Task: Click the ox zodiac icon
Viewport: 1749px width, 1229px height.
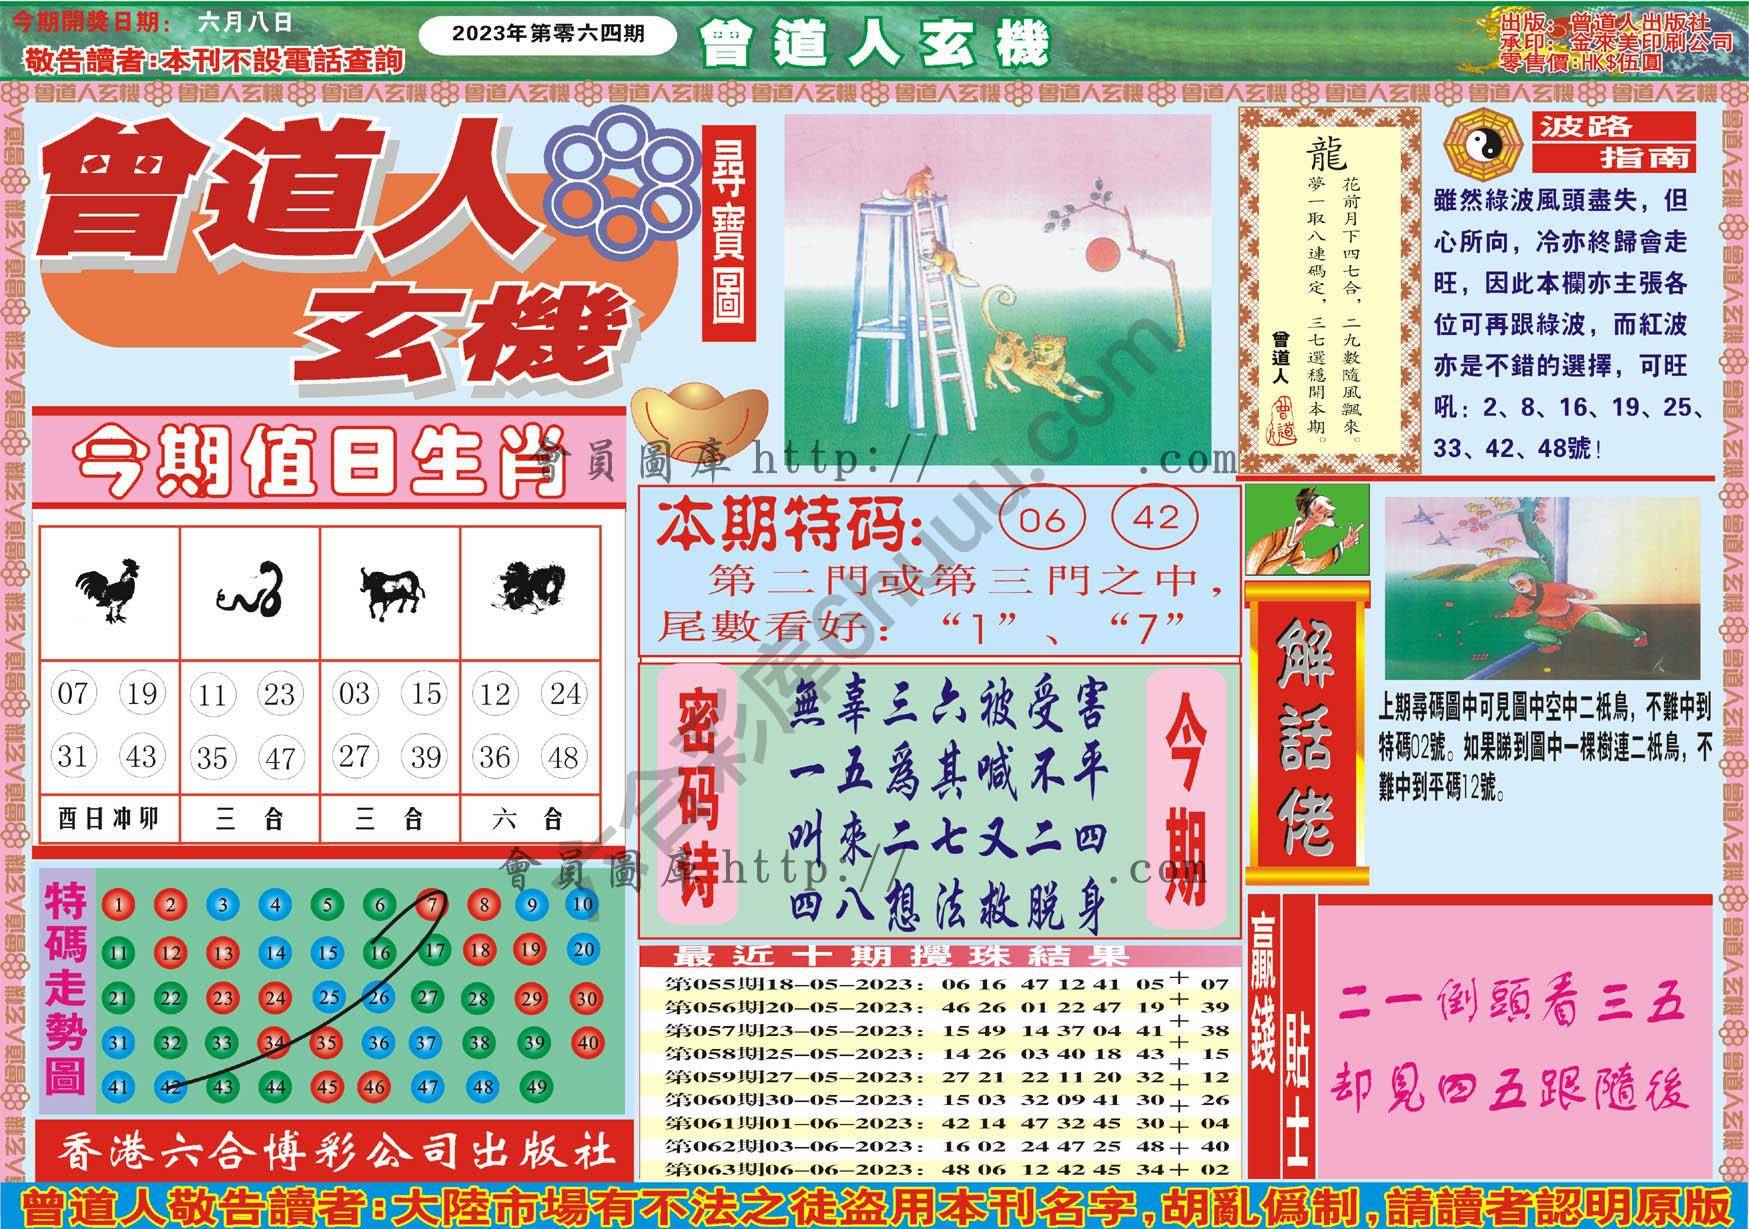Action: [x=391, y=592]
